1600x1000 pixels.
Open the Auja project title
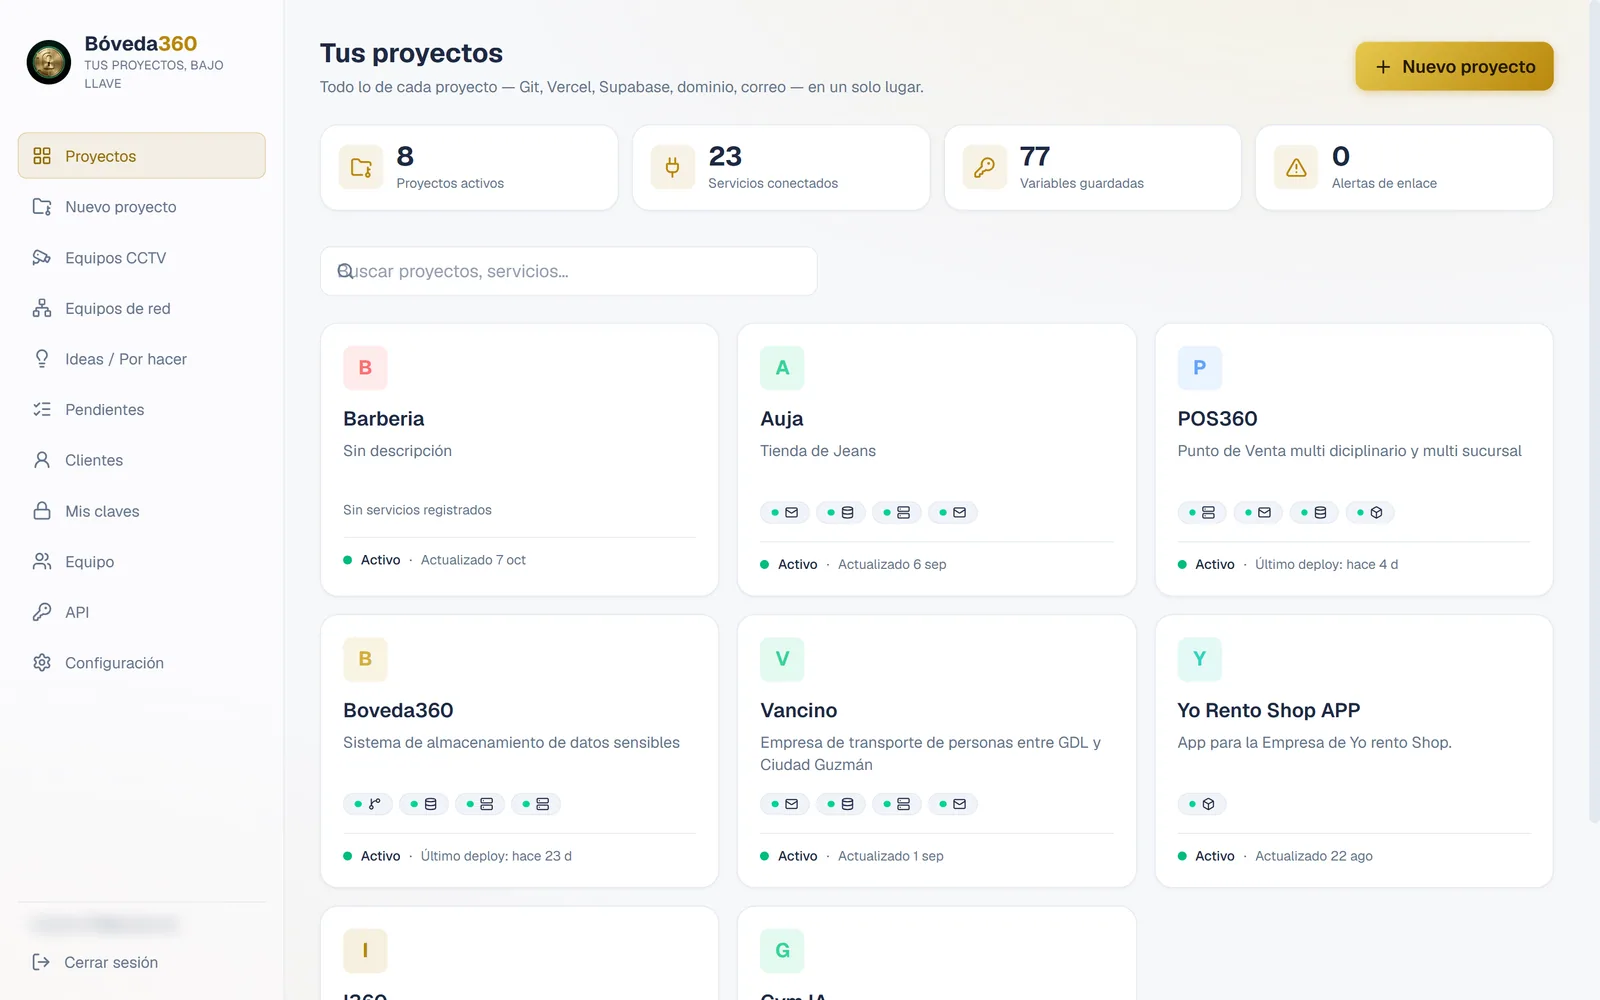(782, 419)
